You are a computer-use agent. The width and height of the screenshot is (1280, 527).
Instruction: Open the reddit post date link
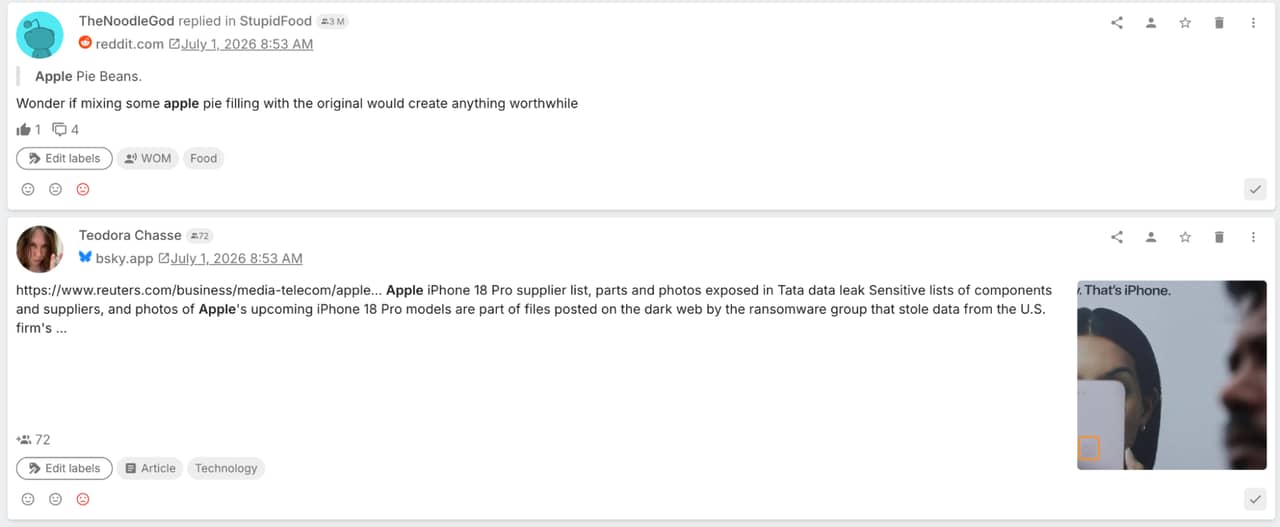pos(247,44)
